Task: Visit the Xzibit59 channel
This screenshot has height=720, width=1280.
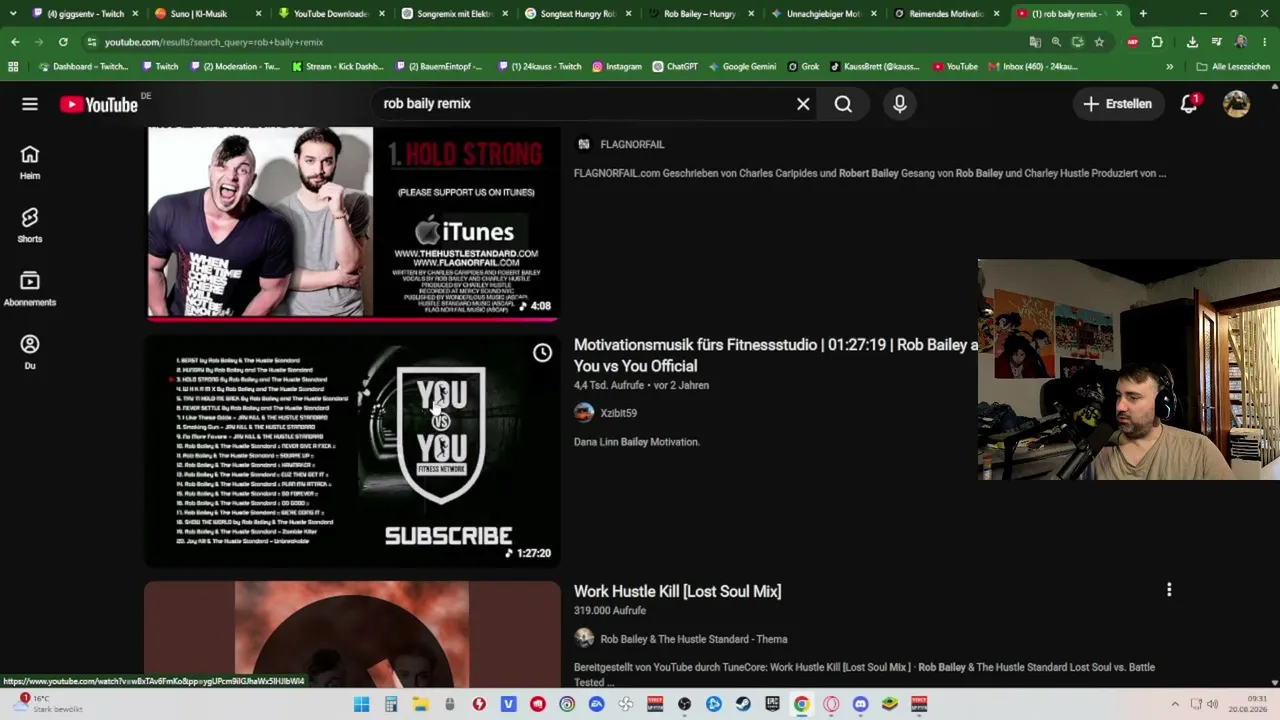Action: (x=618, y=413)
